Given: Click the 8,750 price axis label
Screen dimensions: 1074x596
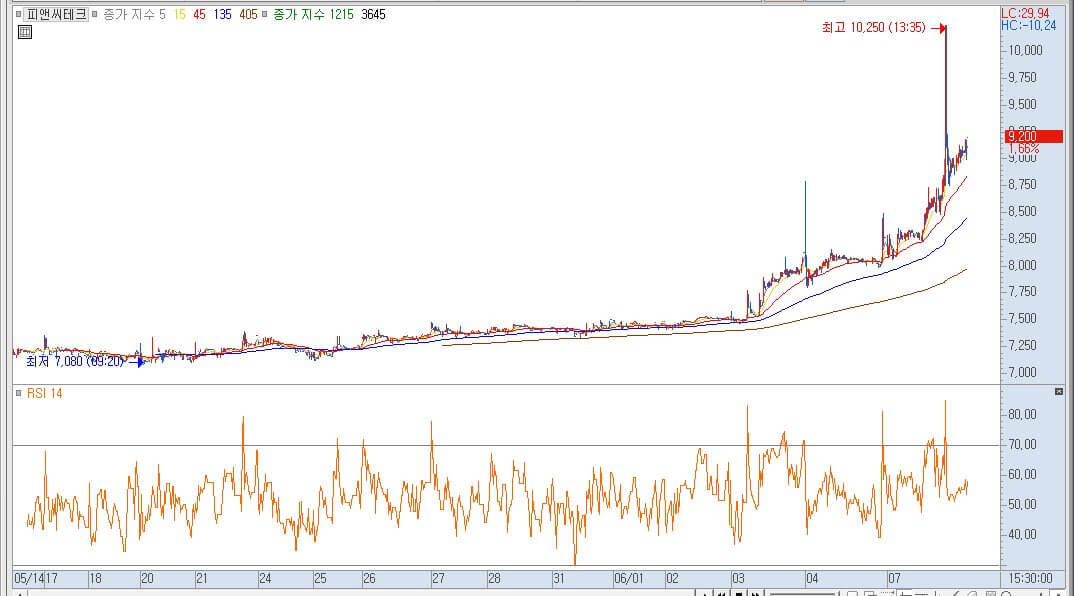Looking at the screenshot, I should pyautogui.click(x=1022, y=184).
